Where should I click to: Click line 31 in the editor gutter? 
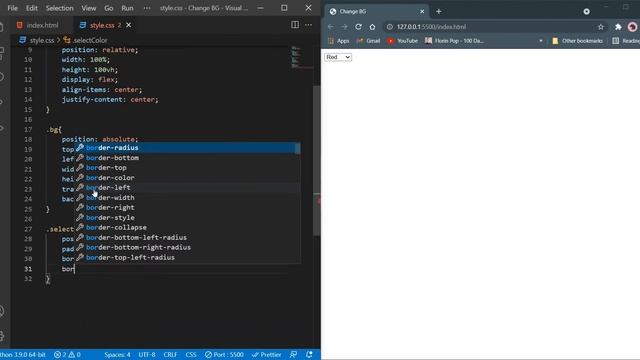tap(28, 269)
